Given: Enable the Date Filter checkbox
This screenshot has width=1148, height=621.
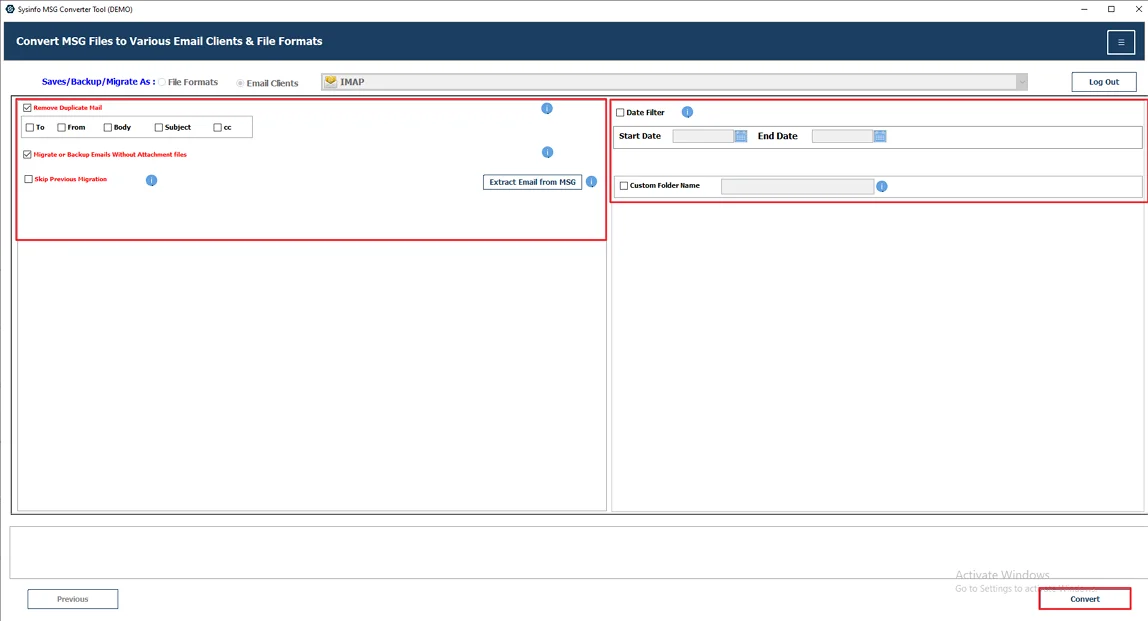Looking at the screenshot, I should click(x=620, y=112).
